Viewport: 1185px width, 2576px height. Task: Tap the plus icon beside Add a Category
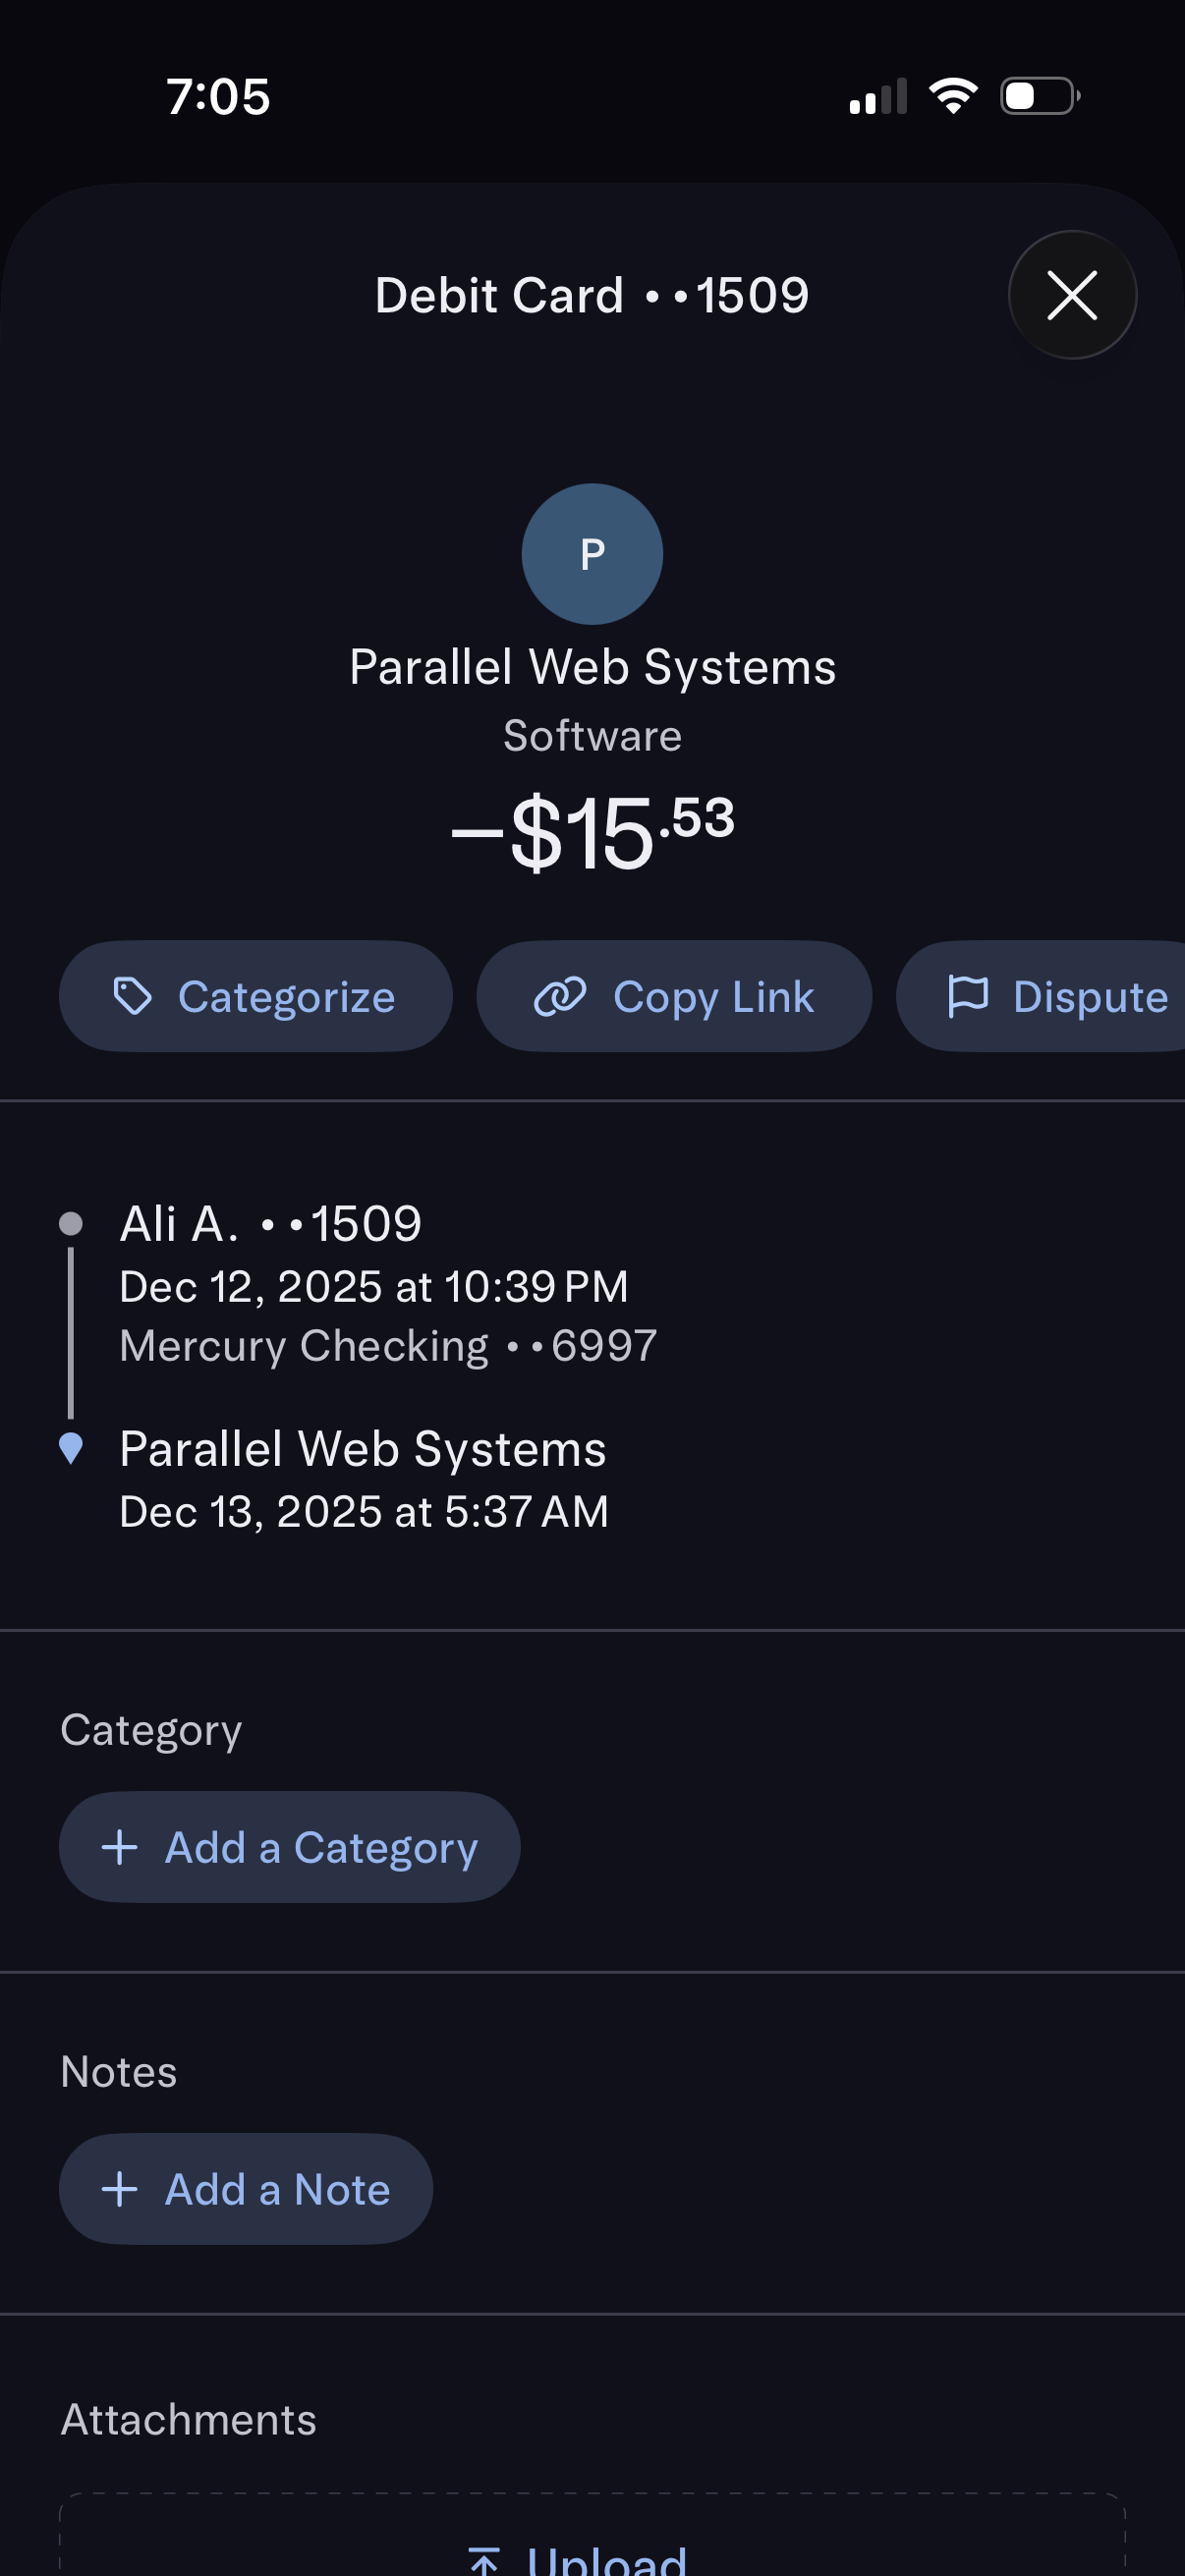click(120, 1847)
